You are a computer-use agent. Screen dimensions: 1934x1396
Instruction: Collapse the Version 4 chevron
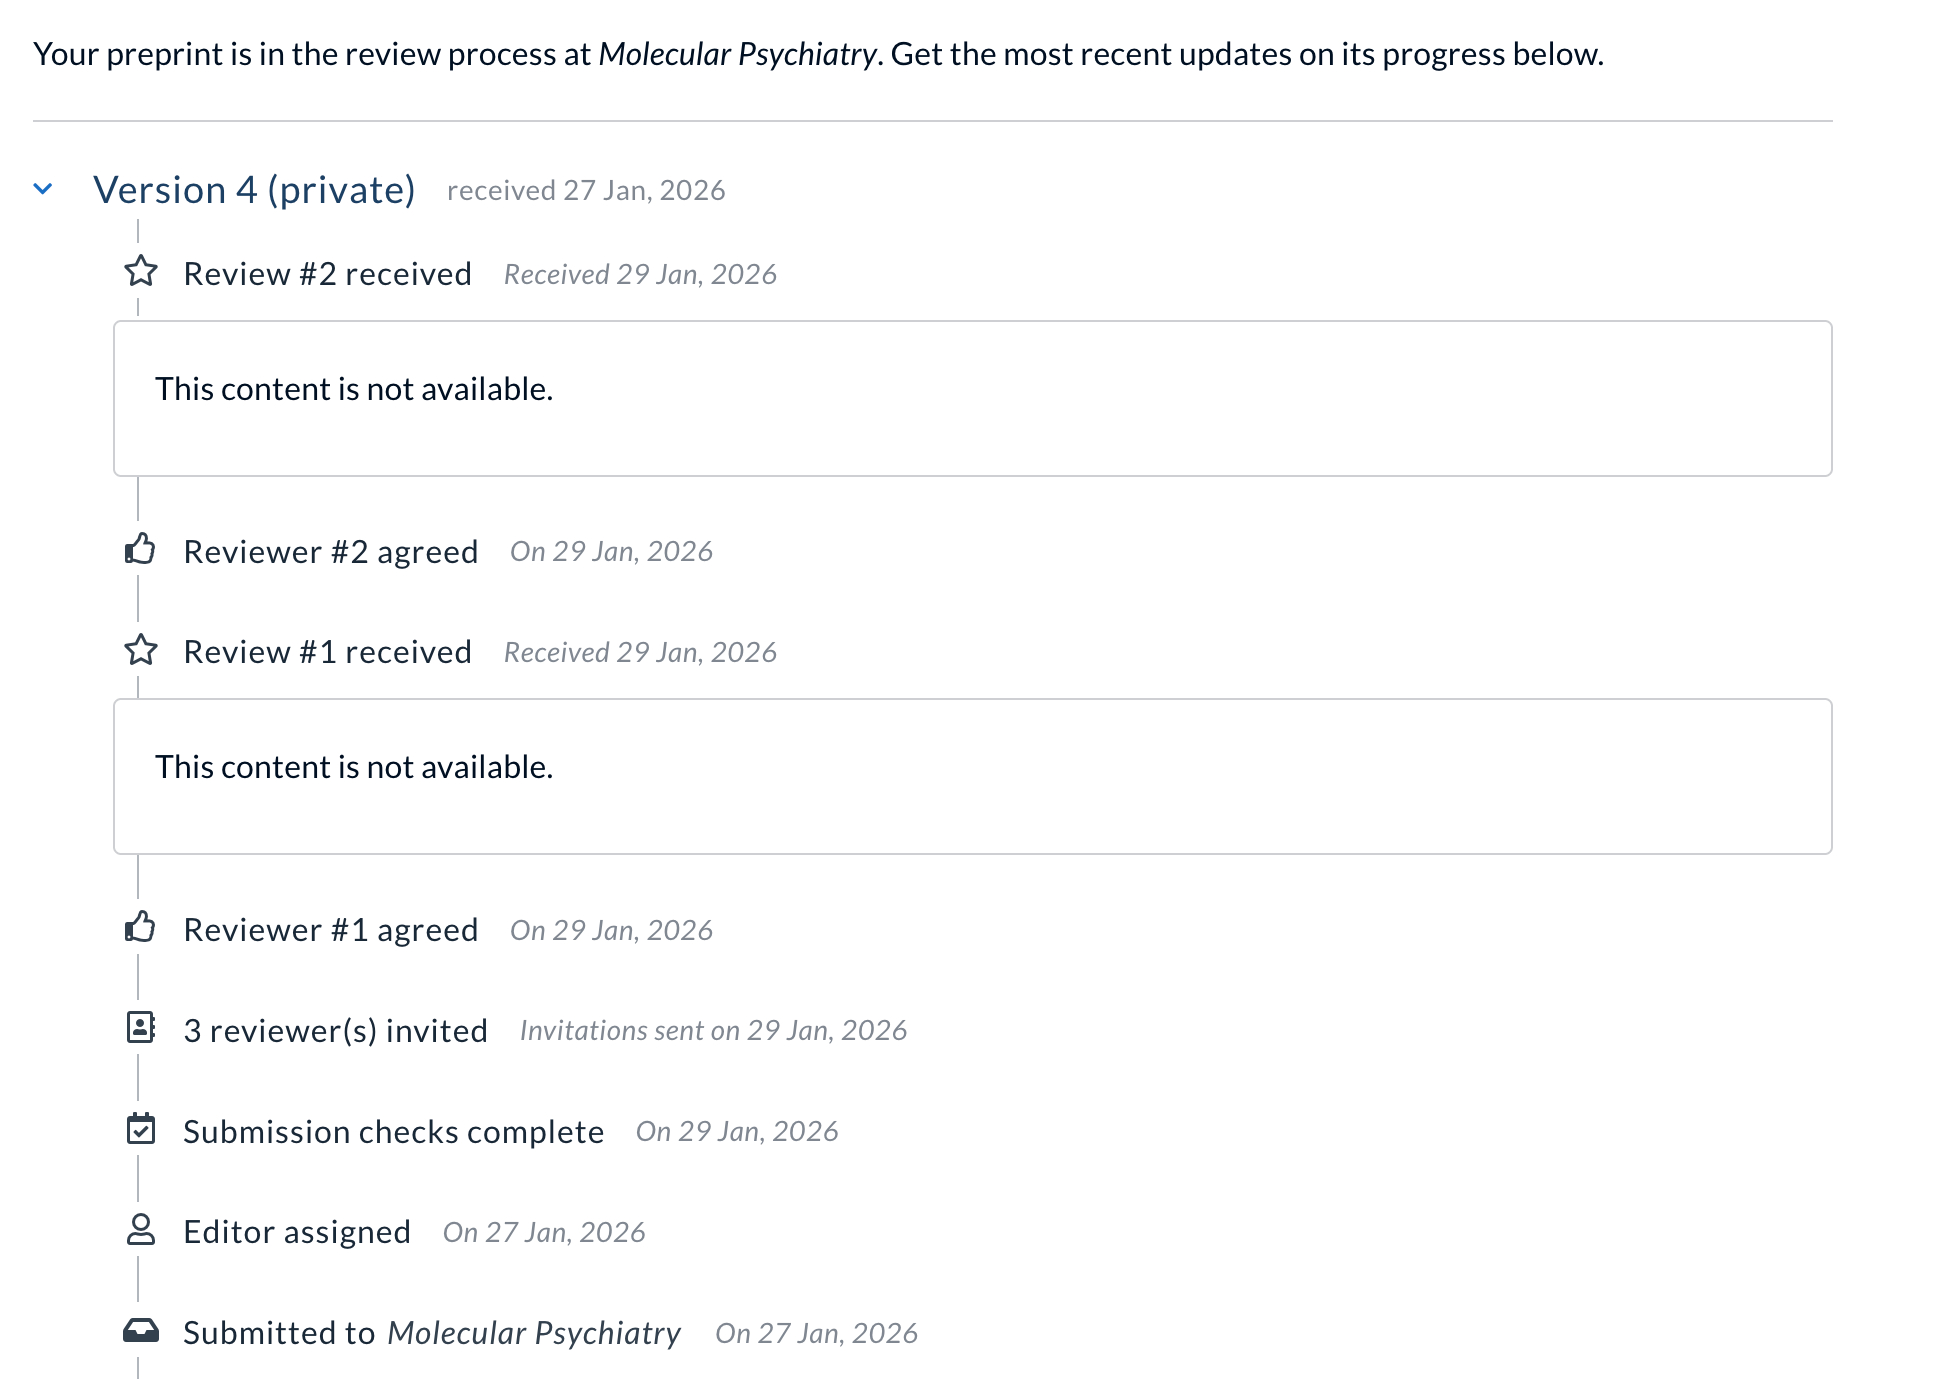(43, 188)
